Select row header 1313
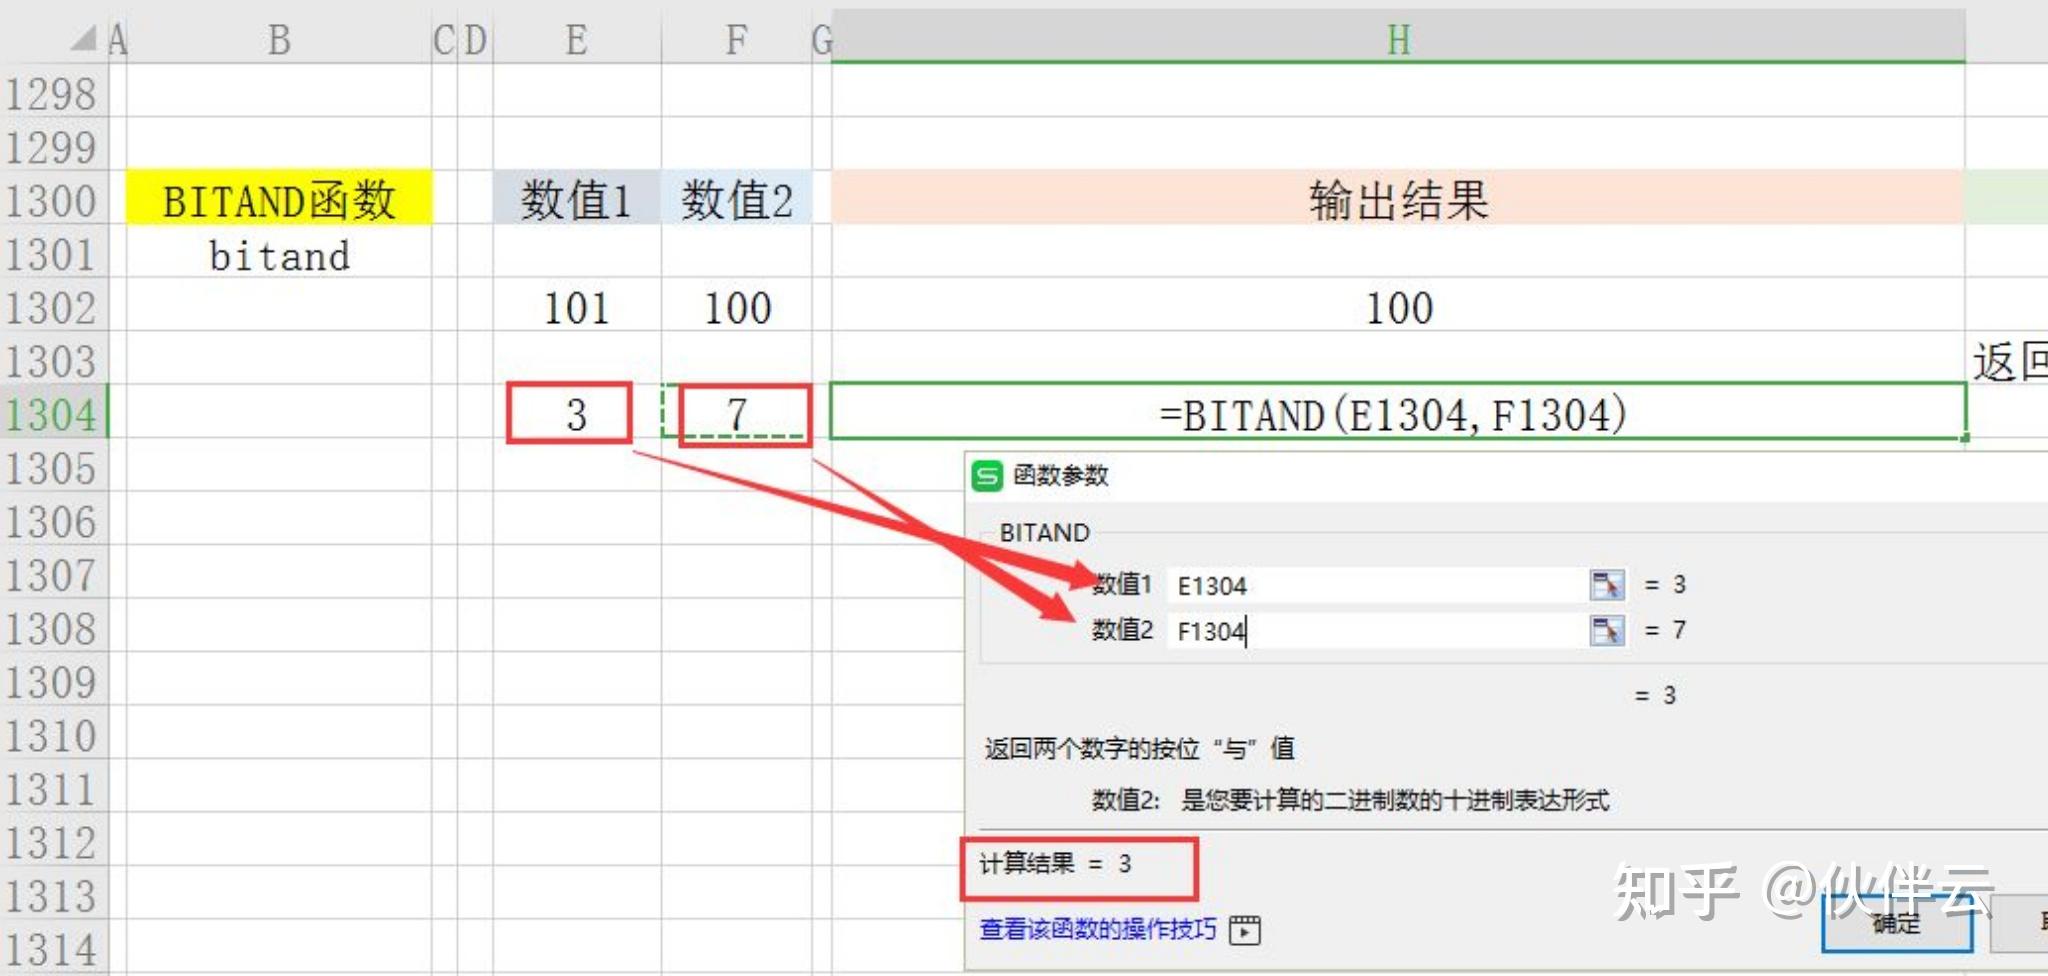Image resolution: width=2048 pixels, height=976 pixels. pos(53,896)
